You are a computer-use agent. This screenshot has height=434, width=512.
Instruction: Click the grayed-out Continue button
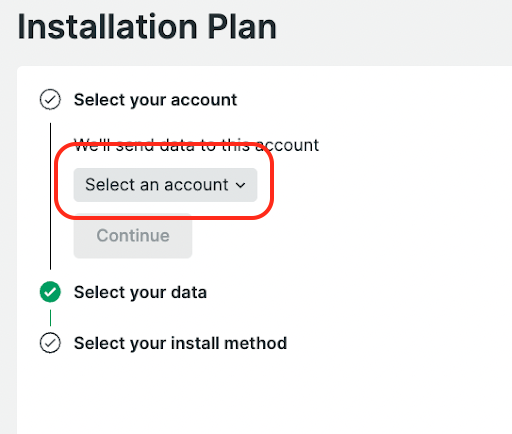(133, 236)
